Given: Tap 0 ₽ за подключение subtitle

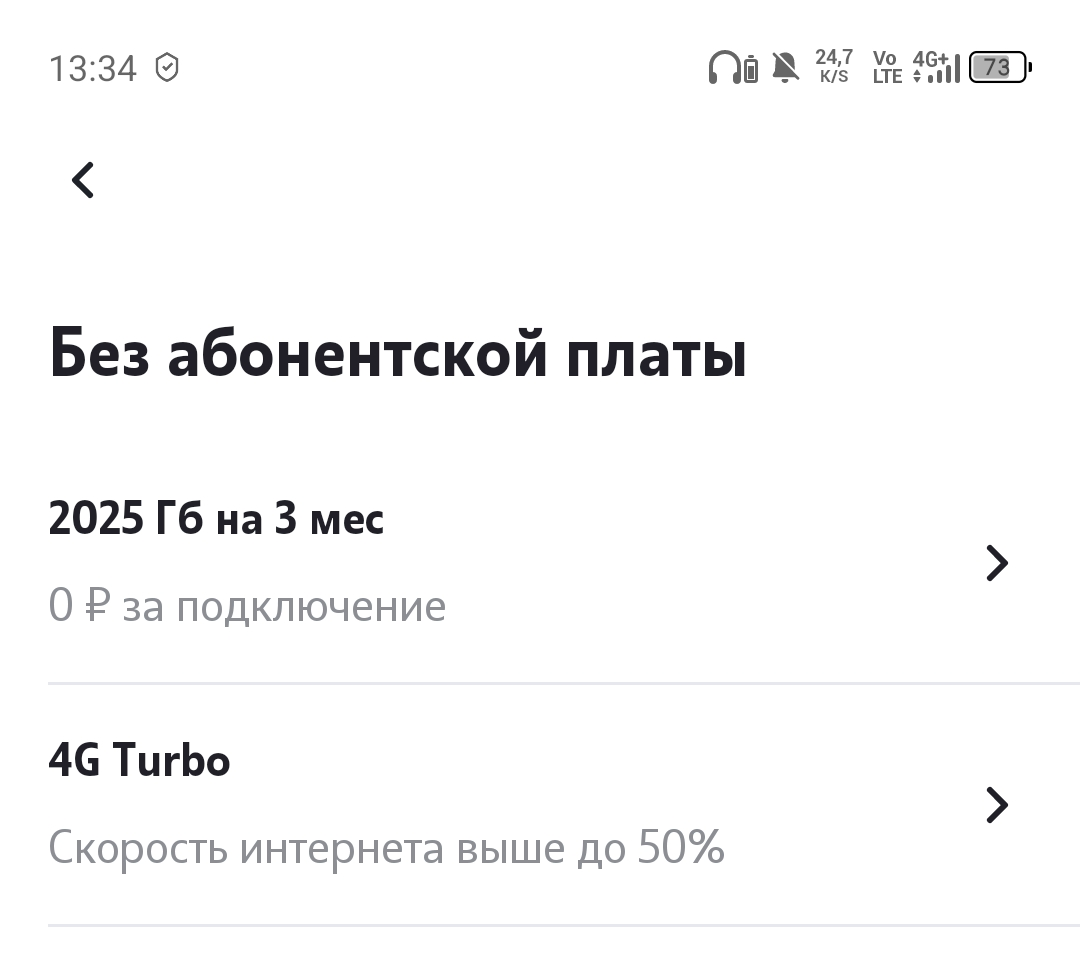Looking at the screenshot, I should coord(247,607).
